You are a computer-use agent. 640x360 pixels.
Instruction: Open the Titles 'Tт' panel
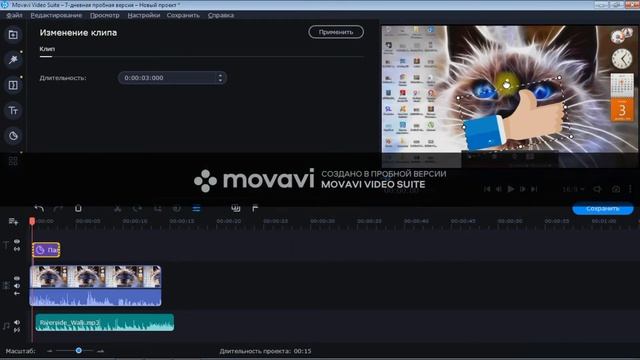point(13,110)
